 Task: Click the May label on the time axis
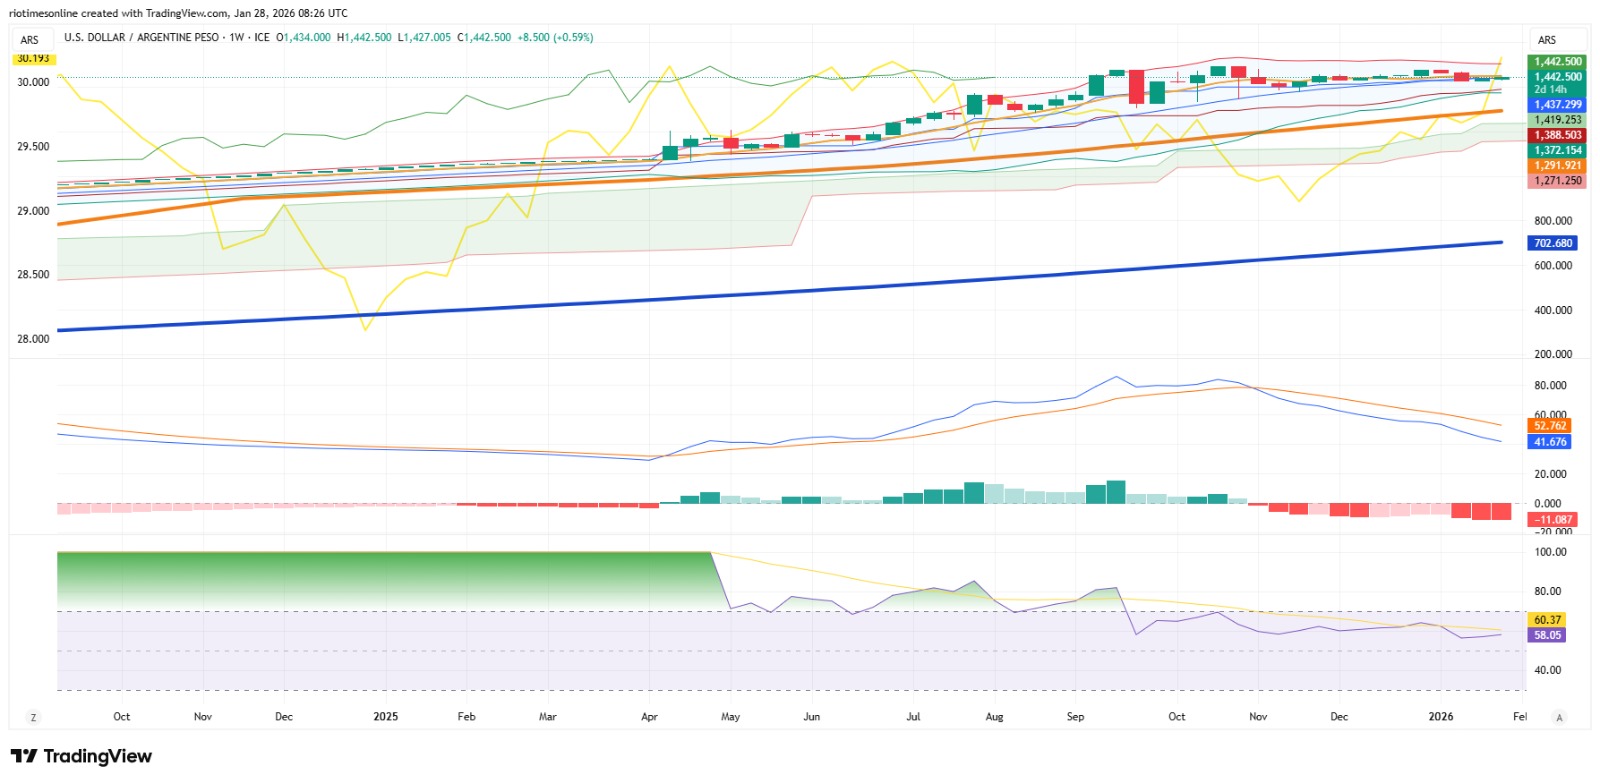[730, 717]
